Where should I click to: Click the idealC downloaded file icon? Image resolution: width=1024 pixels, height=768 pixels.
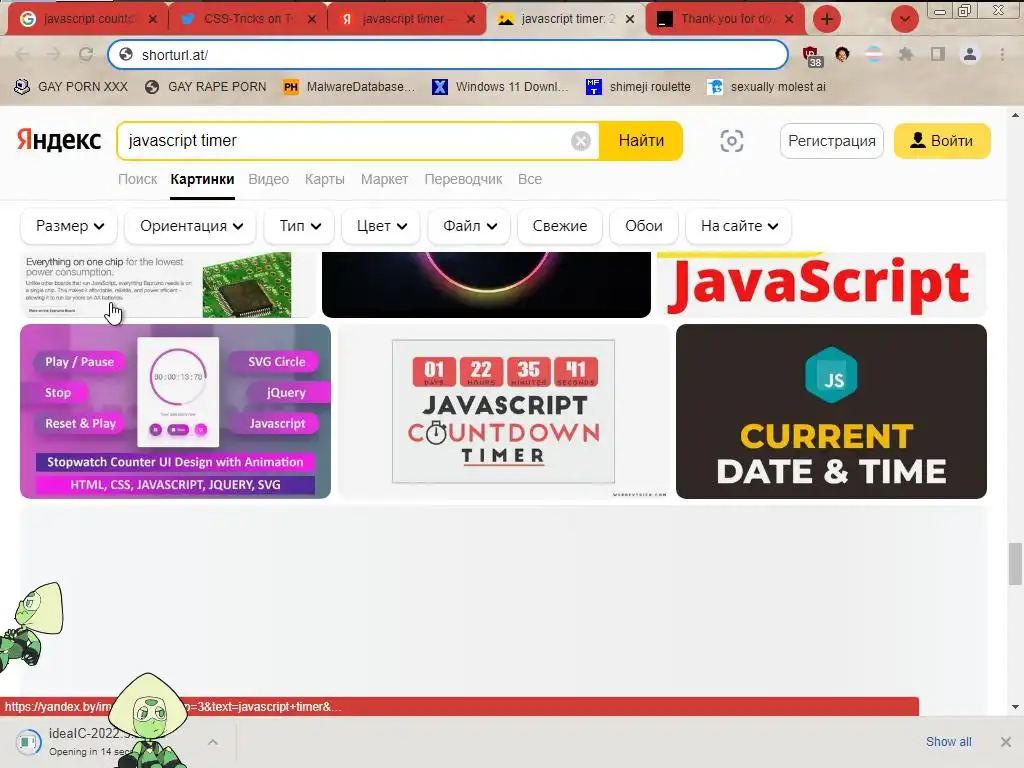pos(28,742)
